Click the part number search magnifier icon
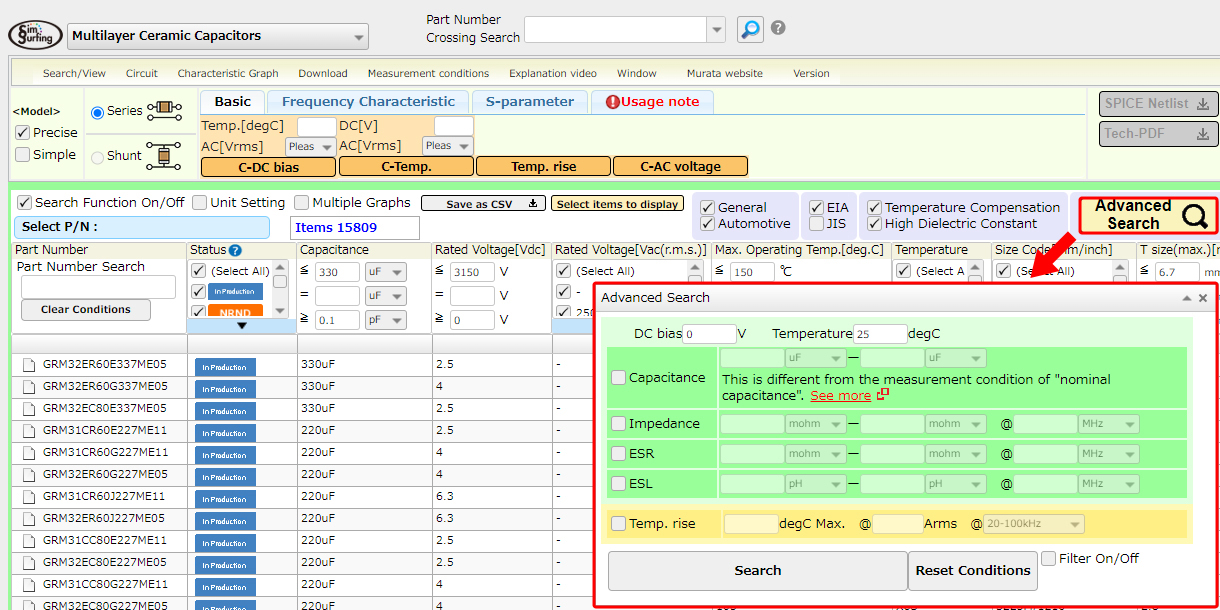Screen dimensions: 1220x610 (x=750, y=29)
